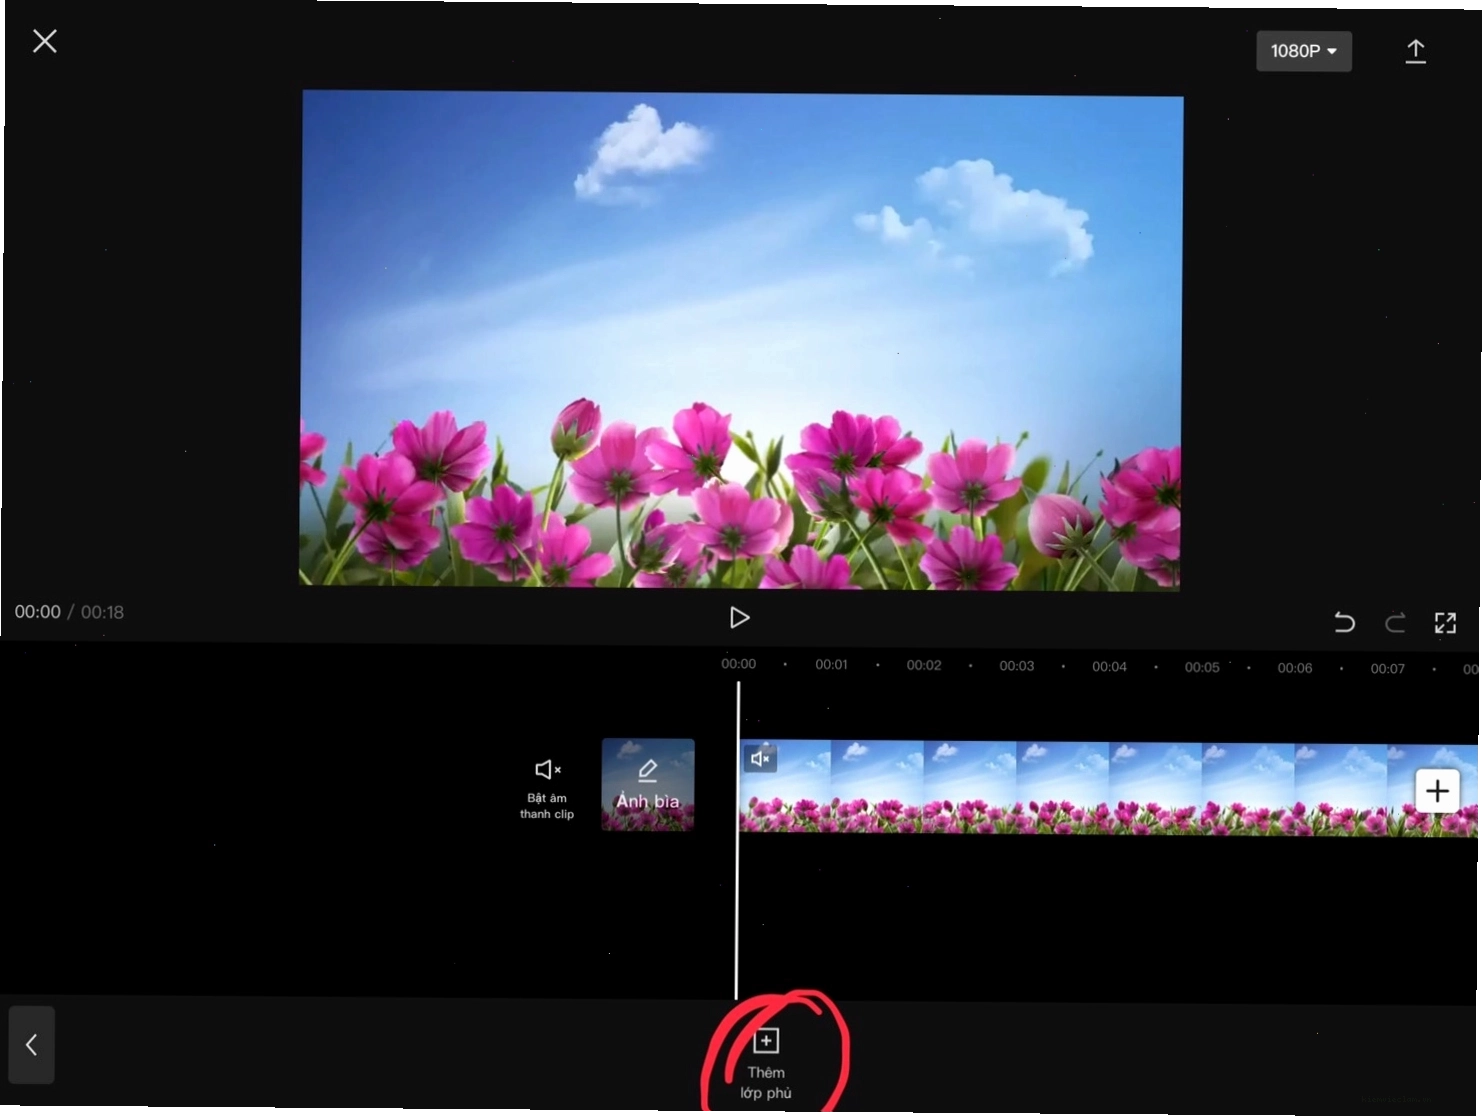This screenshot has width=1482, height=1116.
Task: Click the timeline playhead line
Action: pyautogui.click(x=737, y=840)
